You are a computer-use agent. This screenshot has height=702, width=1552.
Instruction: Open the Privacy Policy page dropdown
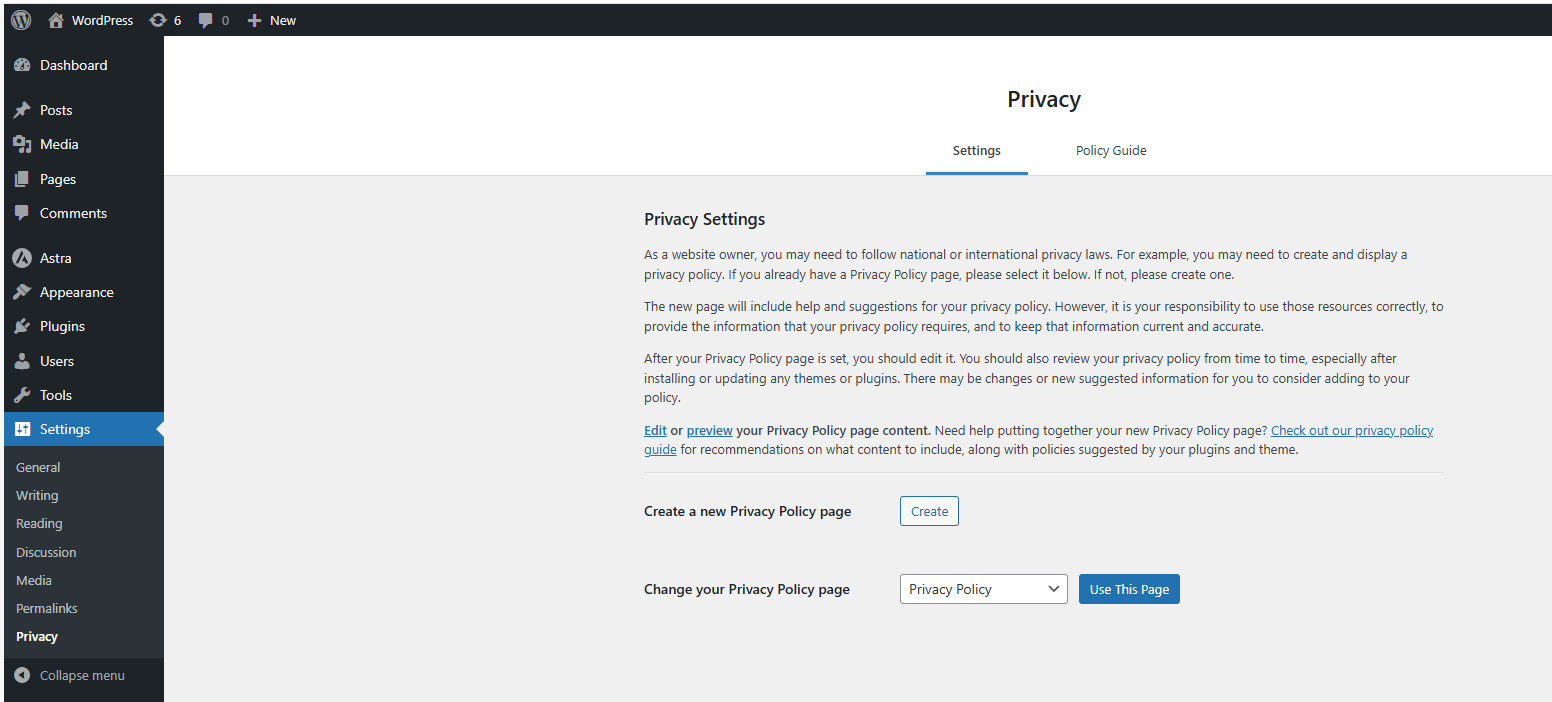click(982, 588)
